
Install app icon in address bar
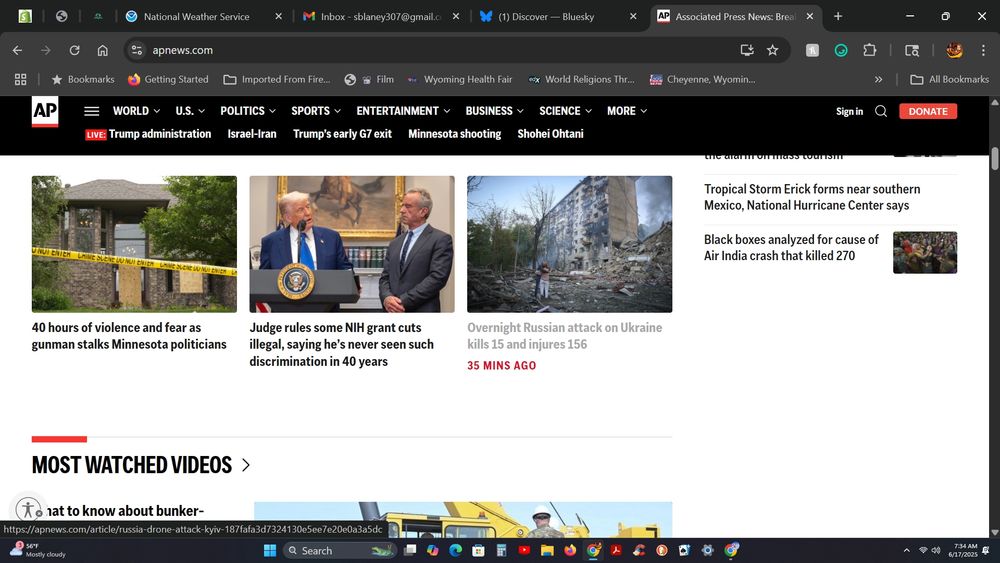(747, 50)
